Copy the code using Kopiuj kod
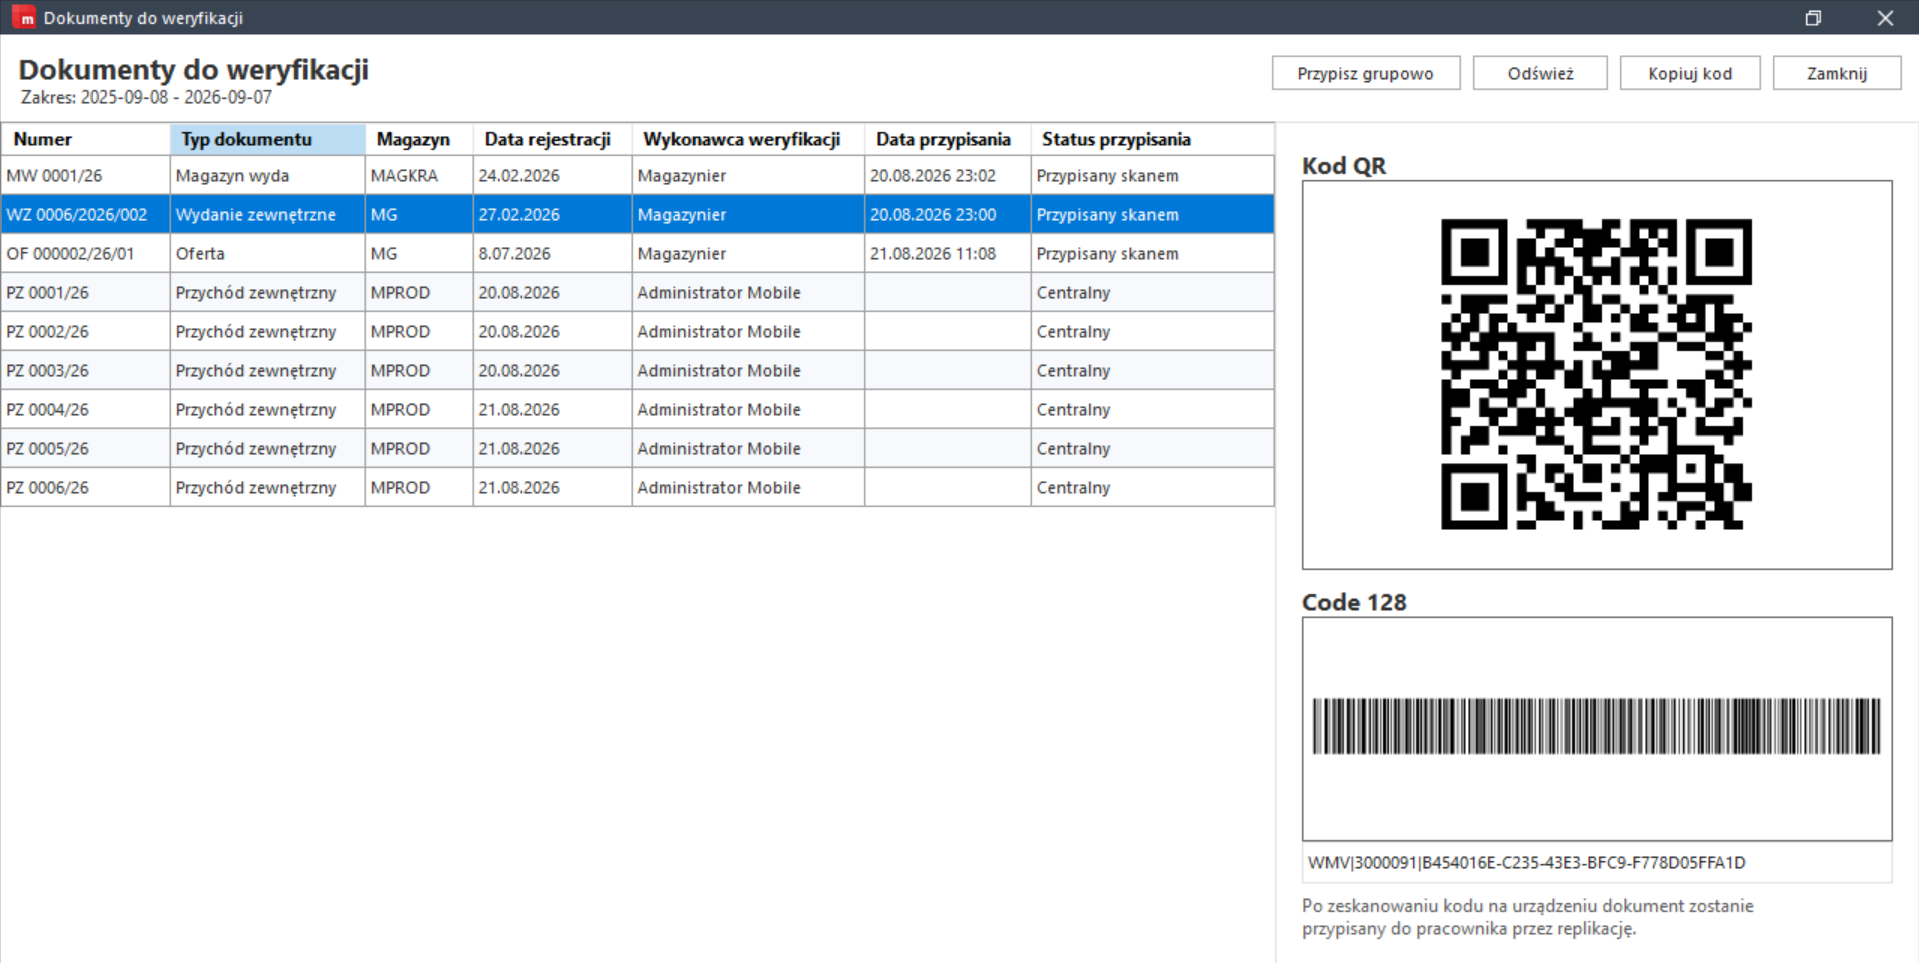 (x=1690, y=73)
